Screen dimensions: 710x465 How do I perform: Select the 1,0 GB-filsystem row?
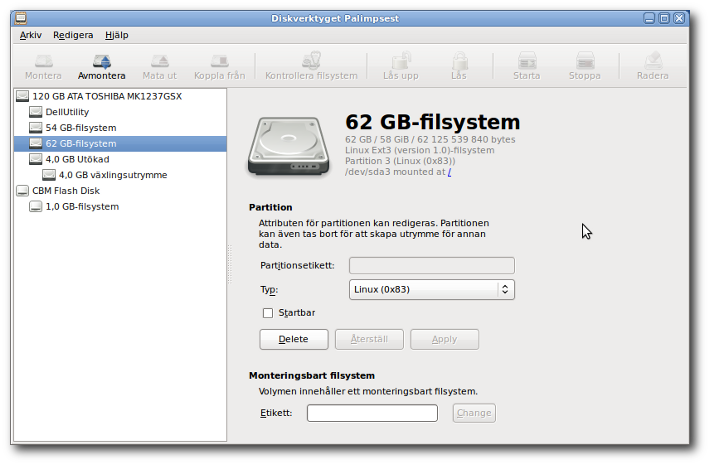coord(120,206)
